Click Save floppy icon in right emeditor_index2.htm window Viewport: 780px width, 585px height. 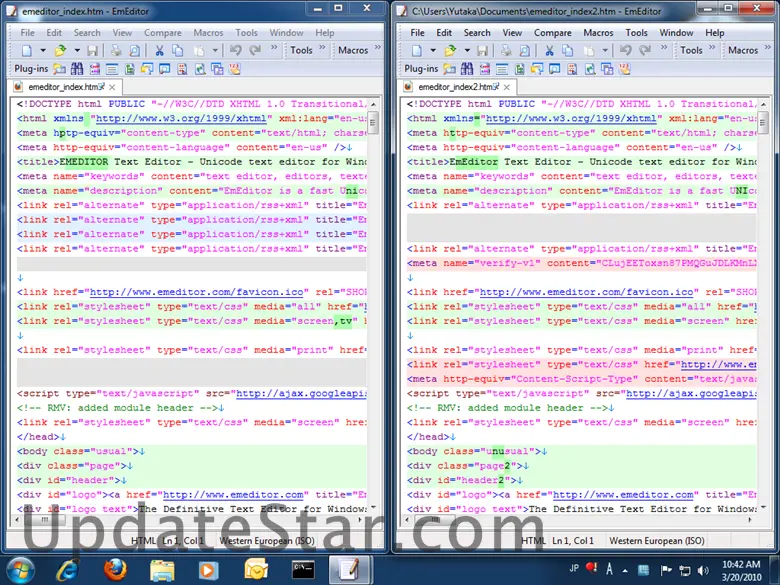tap(483, 50)
